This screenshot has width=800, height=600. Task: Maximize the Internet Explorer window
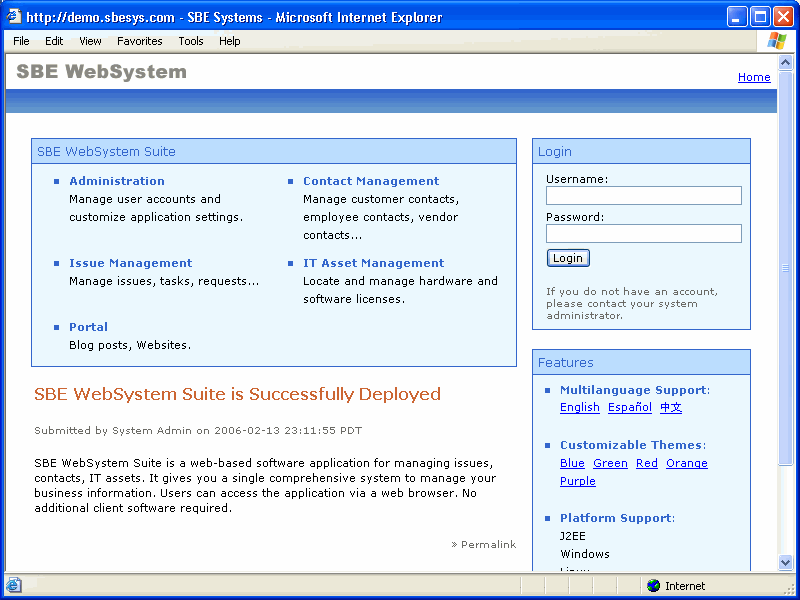pos(760,17)
